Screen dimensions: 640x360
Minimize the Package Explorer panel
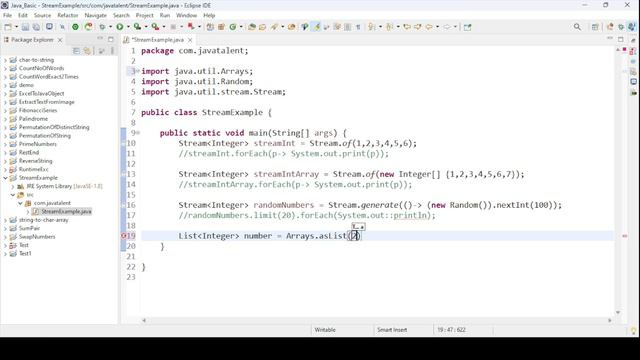pos(100,39)
